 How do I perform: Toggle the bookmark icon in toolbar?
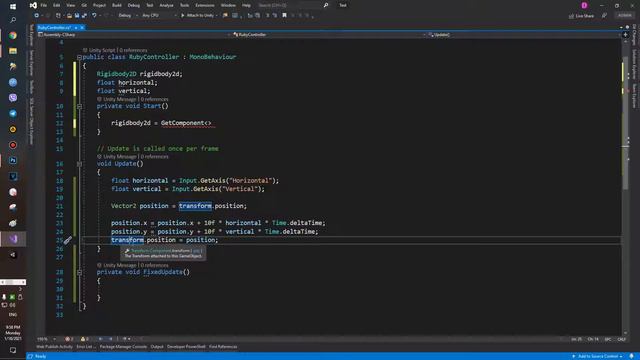pos(284,16)
